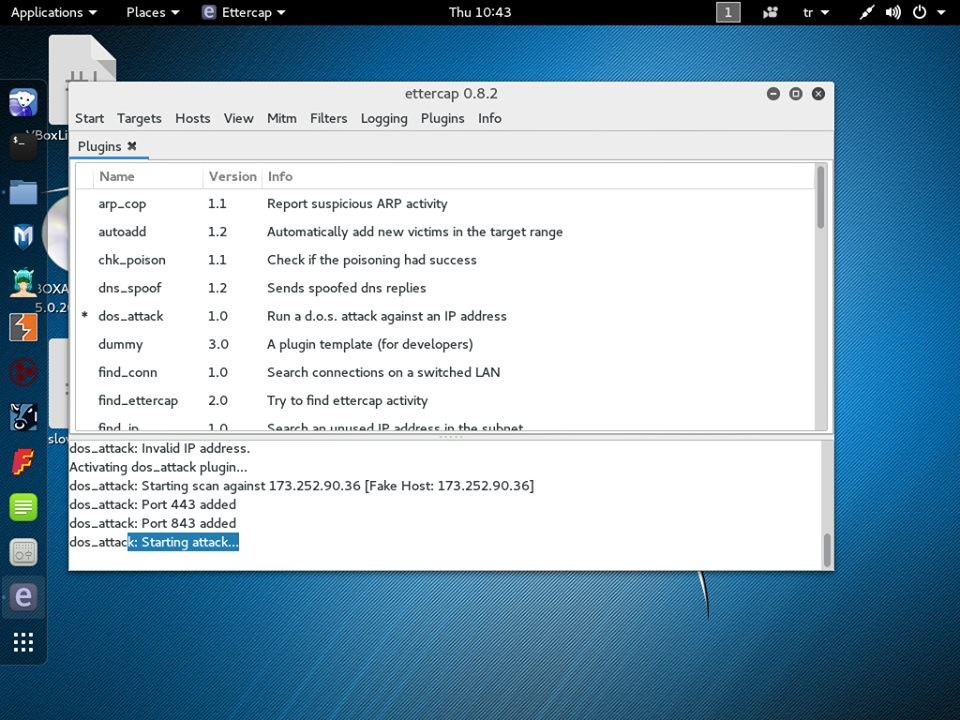Screen dimensions: 960x720
Task: Open the View menu
Action: [238, 118]
